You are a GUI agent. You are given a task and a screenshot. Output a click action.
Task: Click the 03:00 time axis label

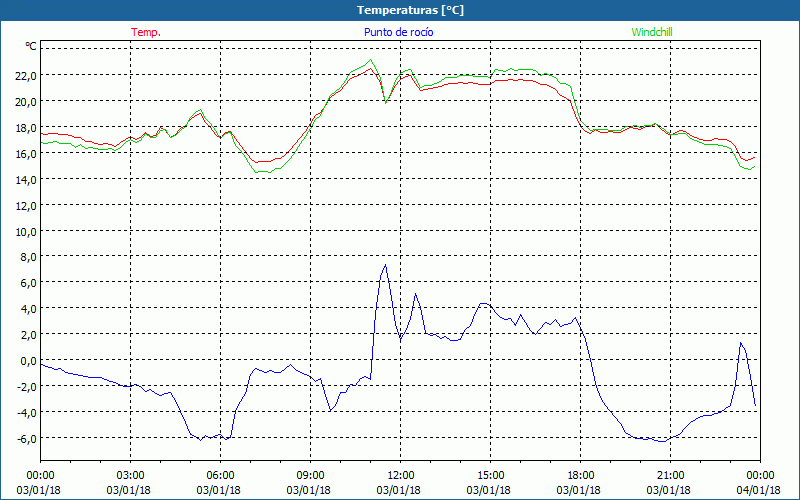[x=130, y=476]
